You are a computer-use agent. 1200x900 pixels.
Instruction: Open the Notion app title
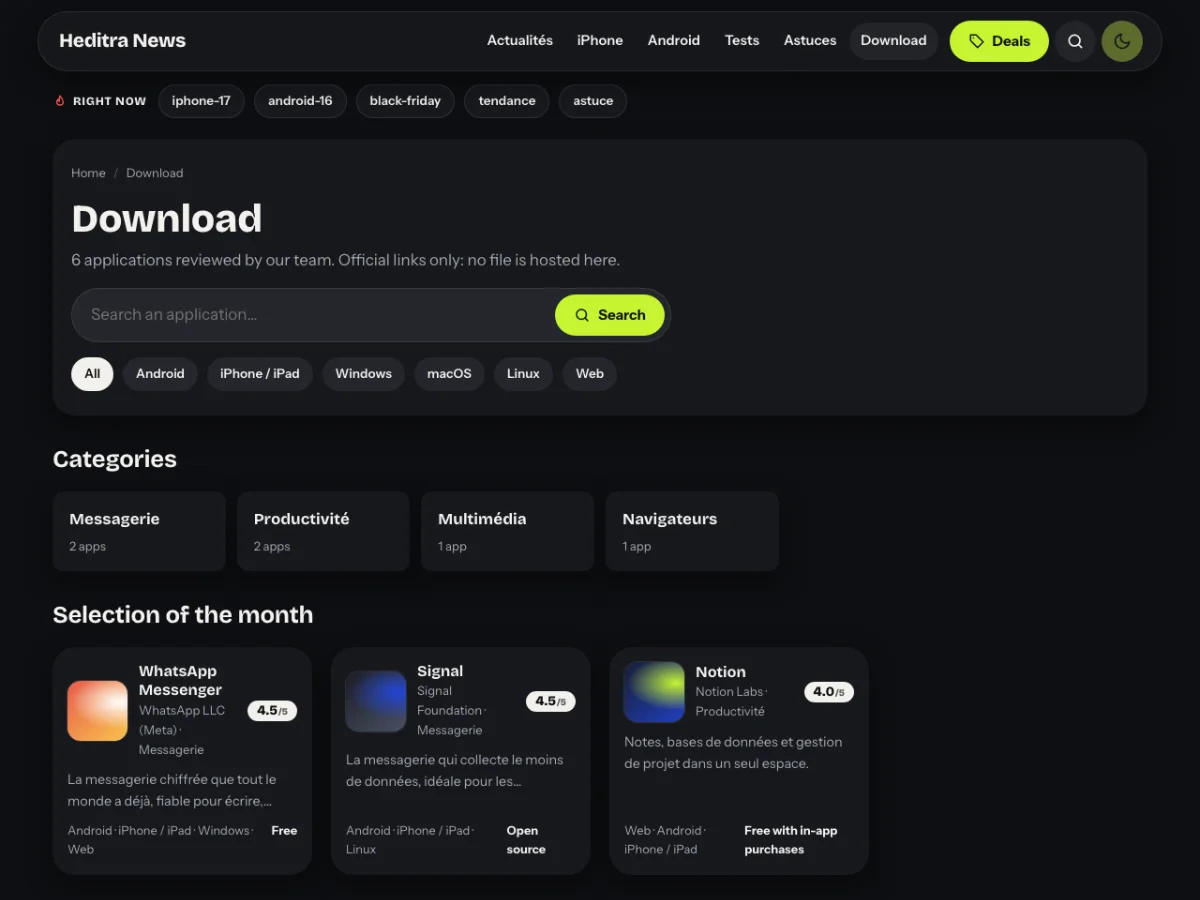721,672
